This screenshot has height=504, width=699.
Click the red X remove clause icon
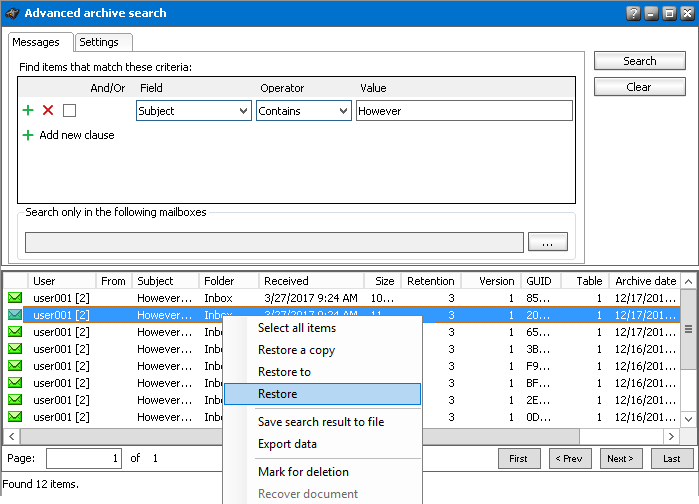[48, 110]
